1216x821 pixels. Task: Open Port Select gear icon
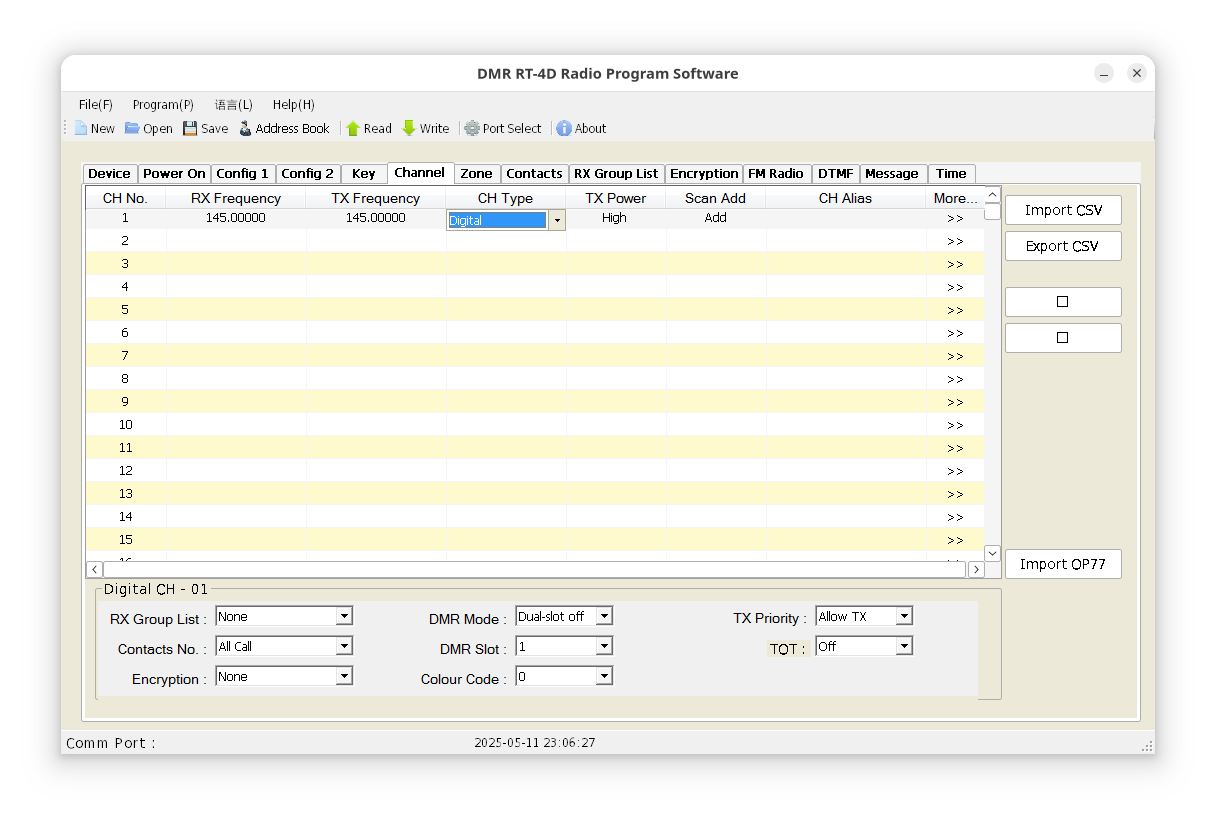coord(472,128)
